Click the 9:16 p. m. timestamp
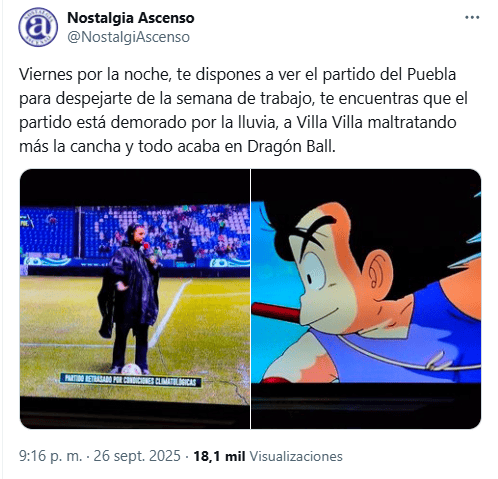 click(50, 456)
